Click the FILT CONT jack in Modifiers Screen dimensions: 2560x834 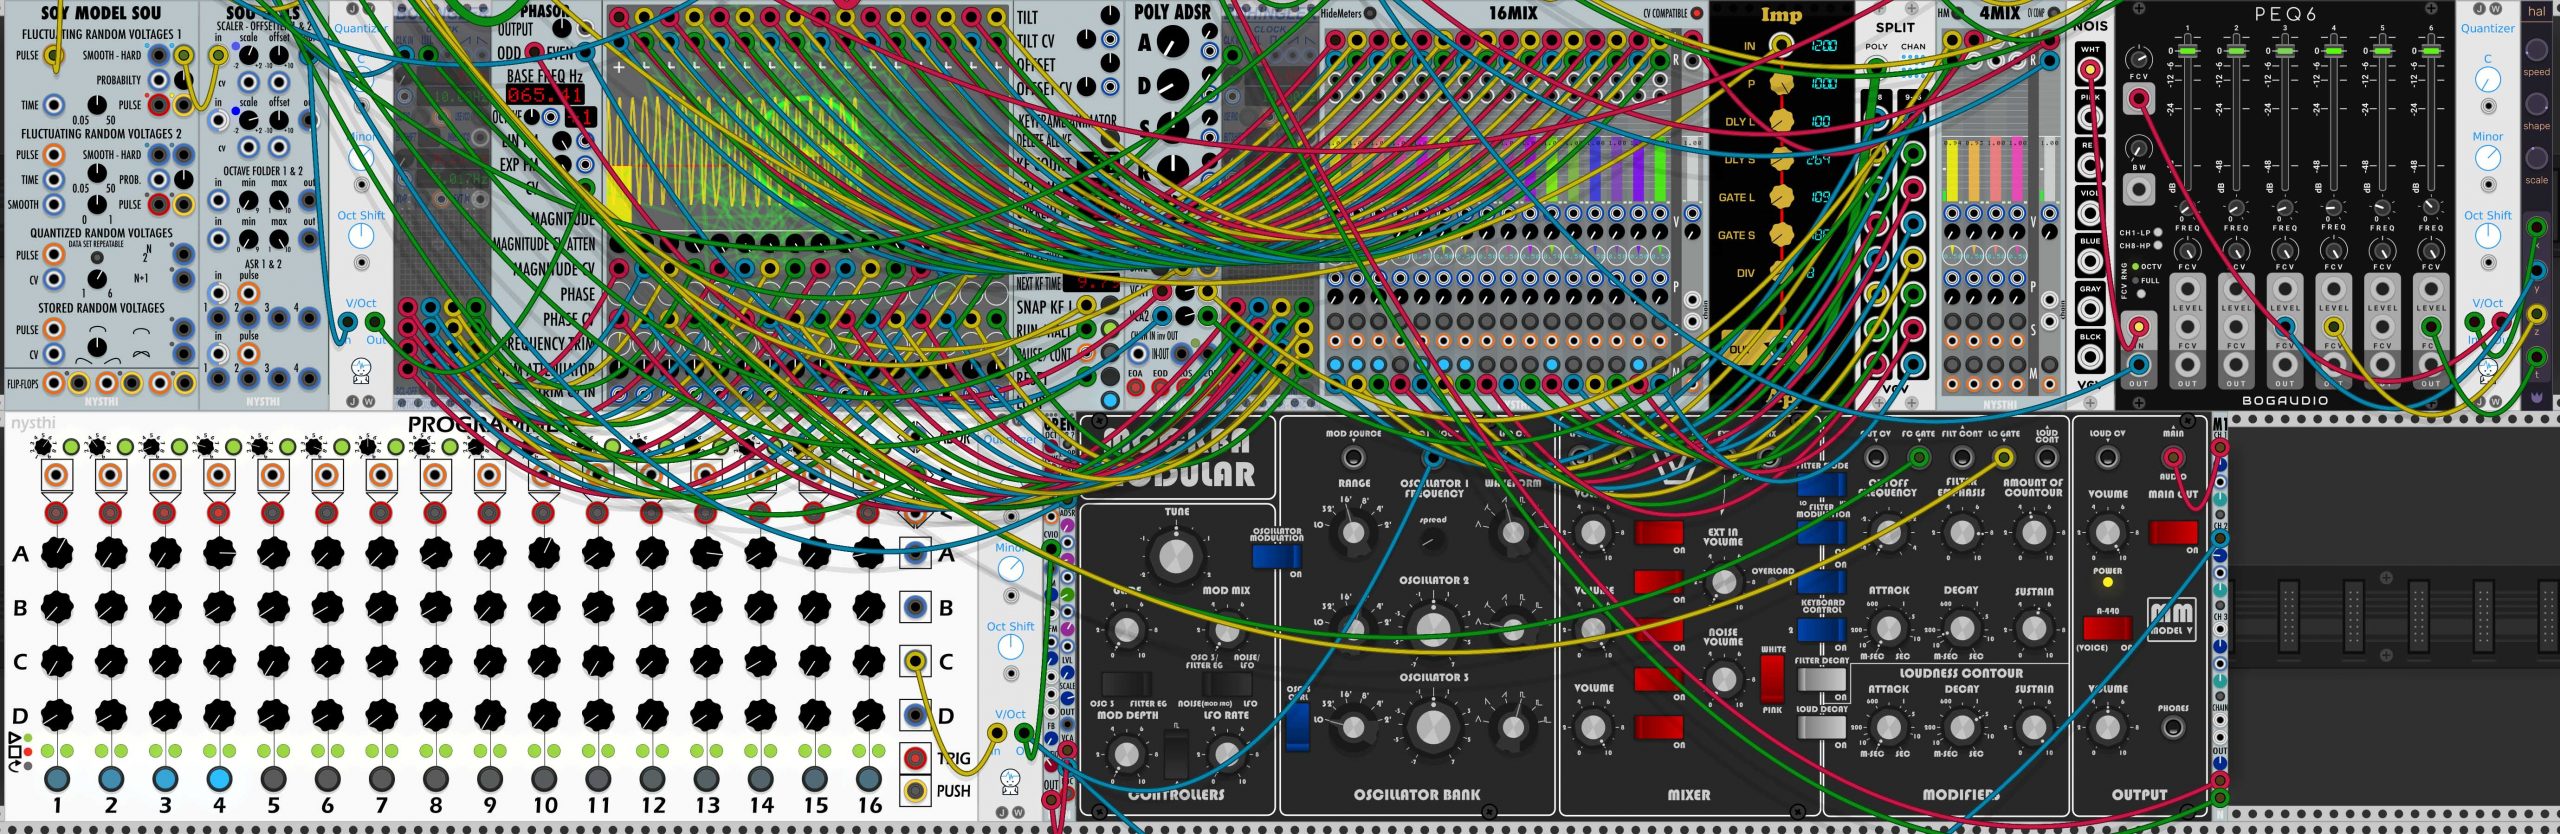1962,458
